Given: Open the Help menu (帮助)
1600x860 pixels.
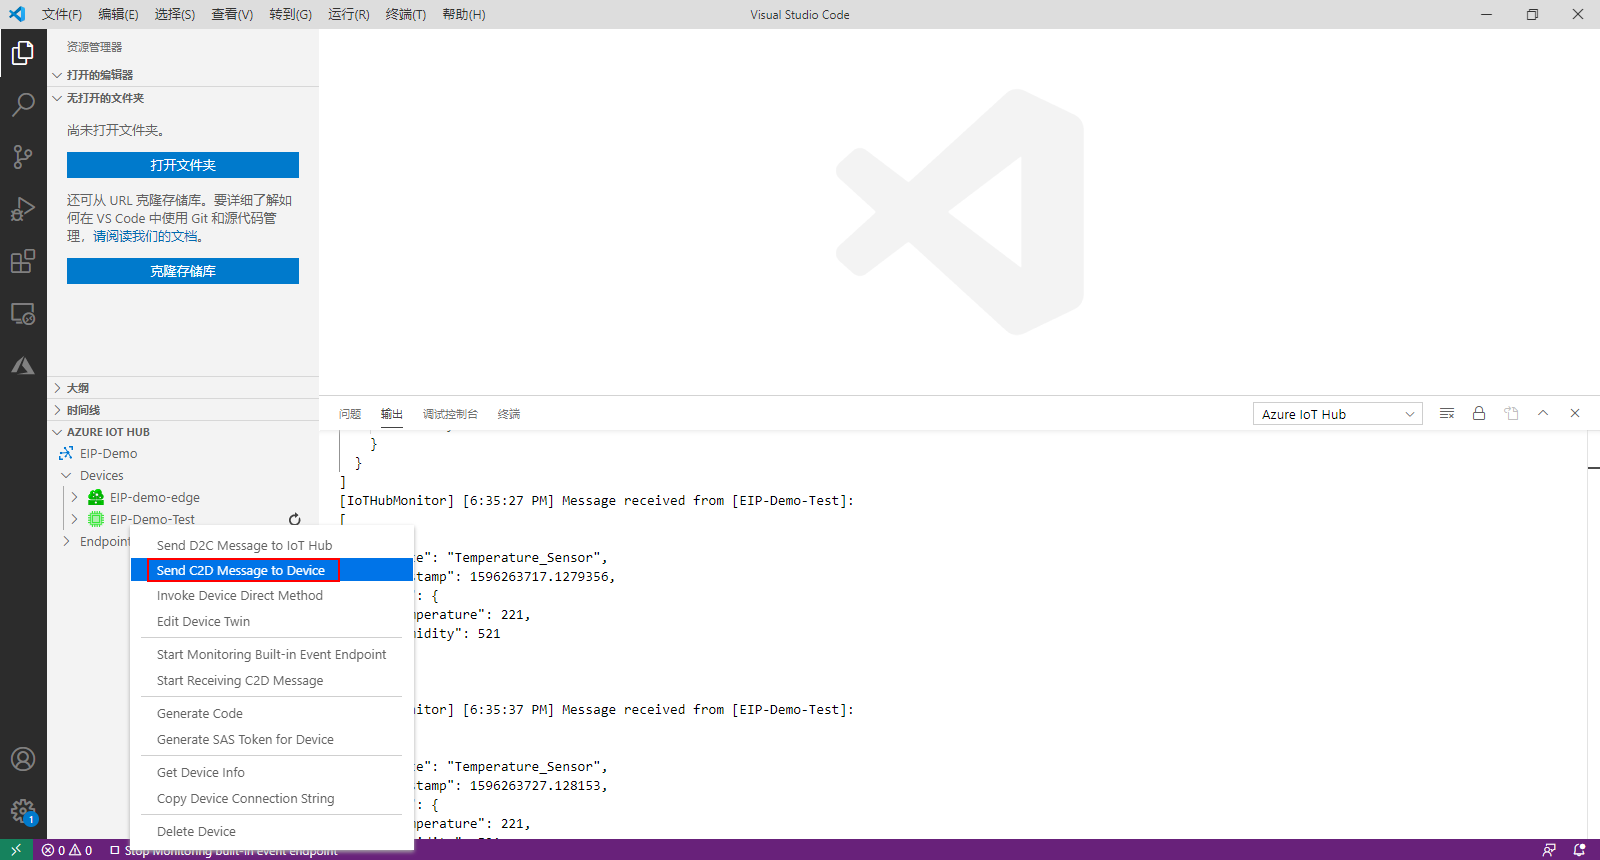Looking at the screenshot, I should (464, 14).
